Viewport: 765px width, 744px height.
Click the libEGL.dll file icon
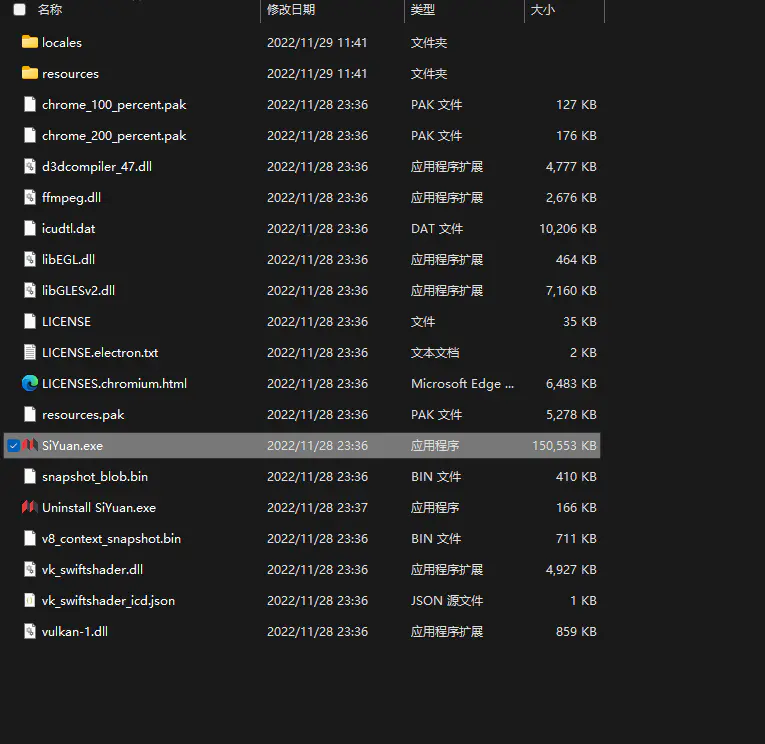[x=30, y=259]
